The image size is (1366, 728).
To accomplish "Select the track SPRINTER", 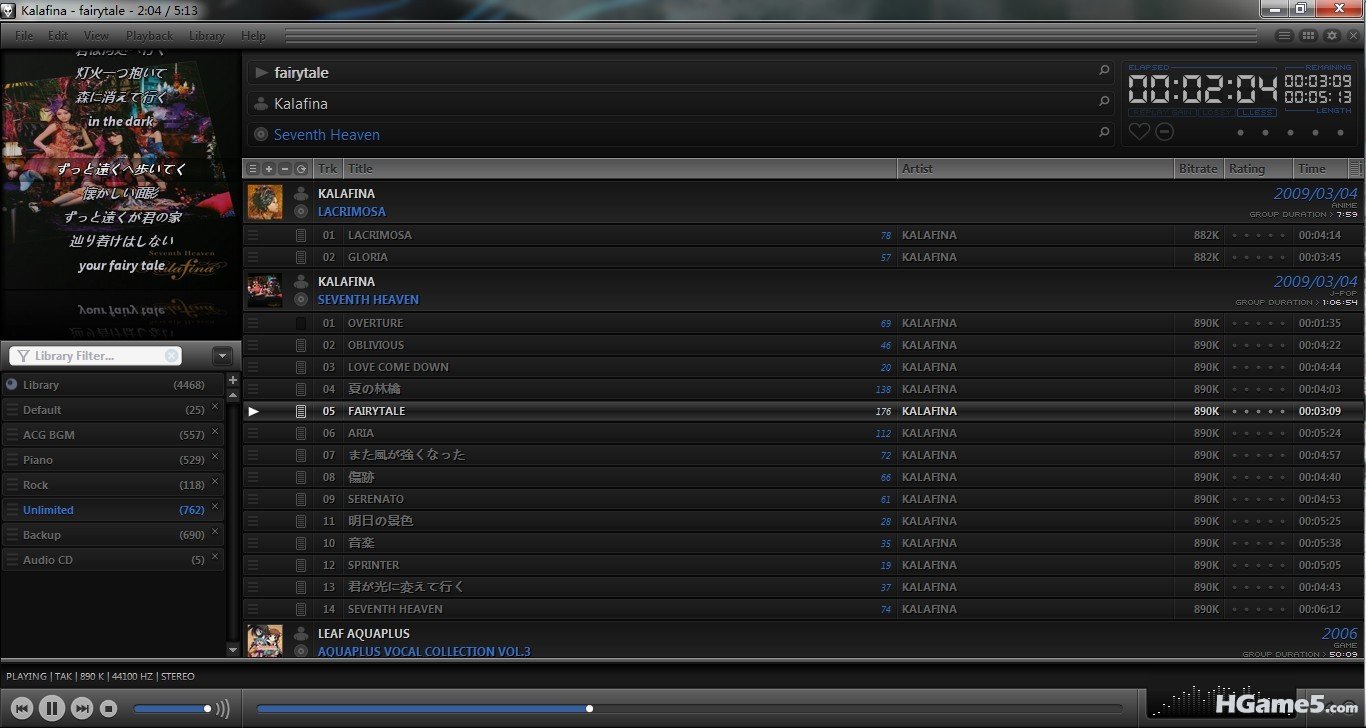I will (x=803, y=565).
